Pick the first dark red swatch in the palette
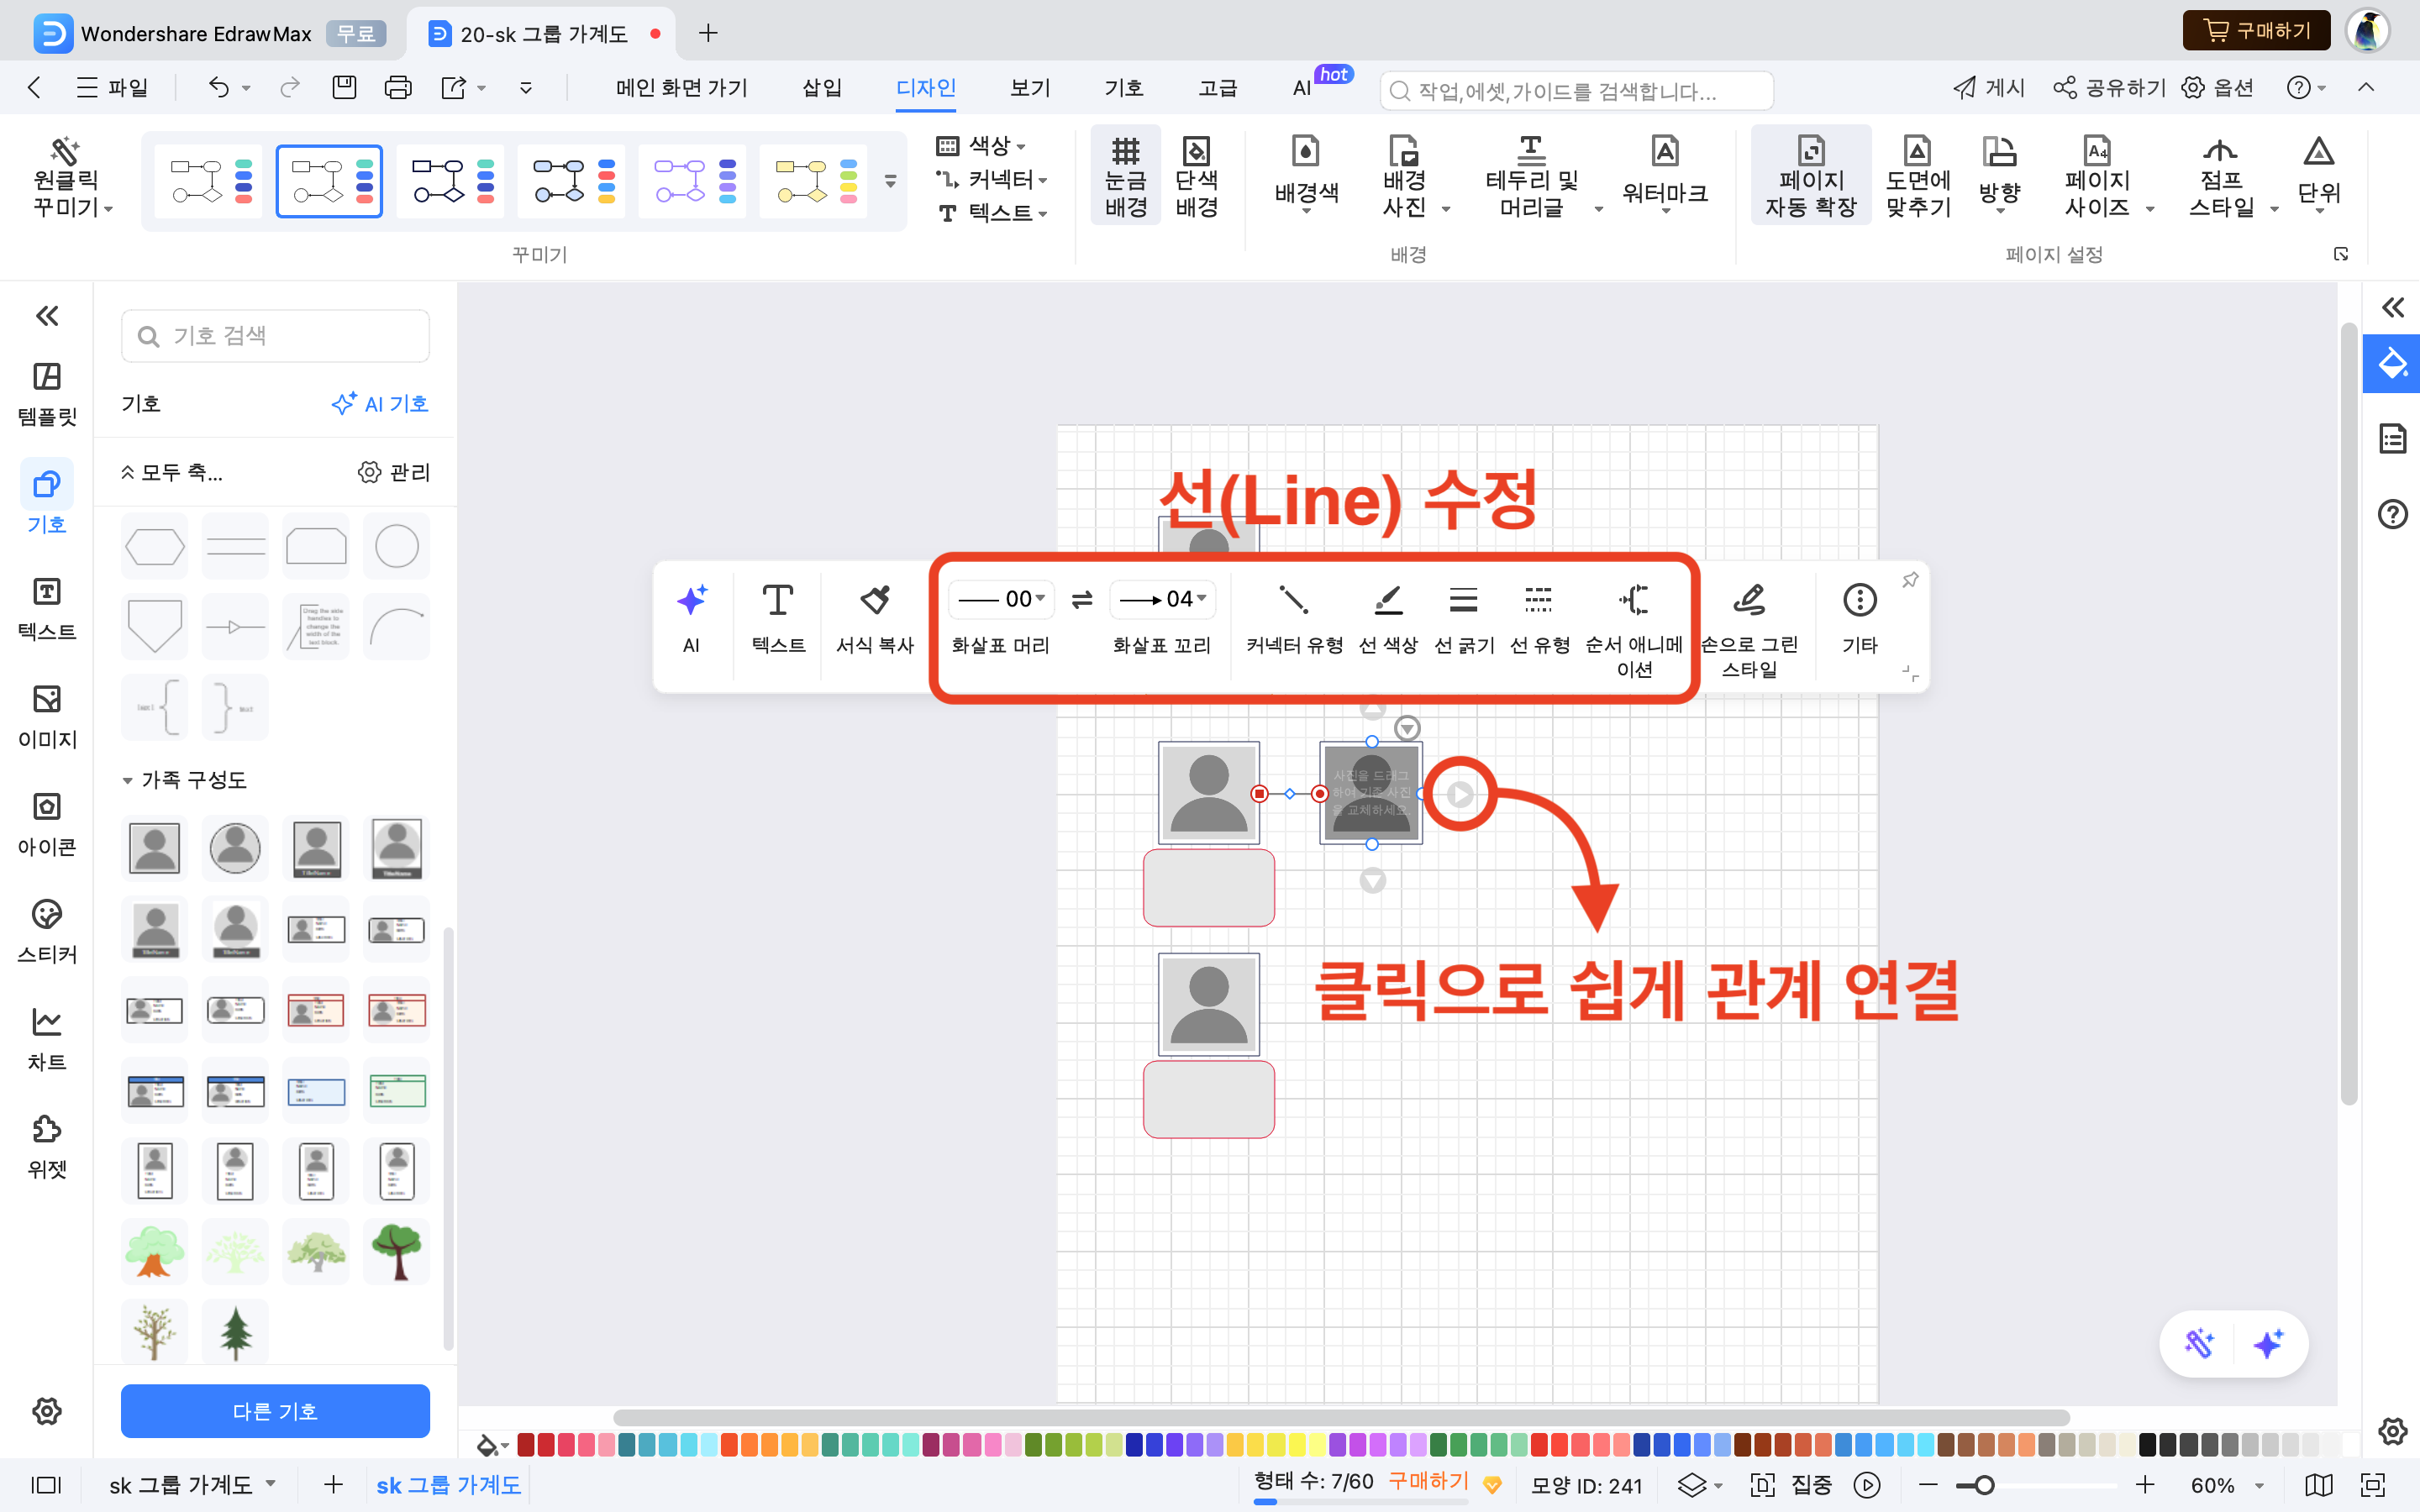Screen dimensions: 2420x1512 [x=526, y=1445]
